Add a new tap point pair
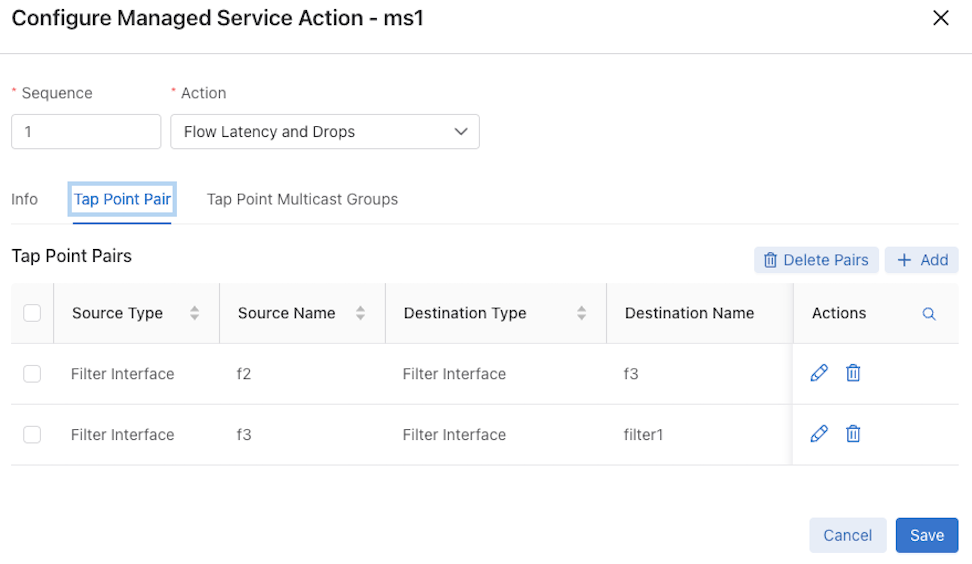Viewport: 972px width, 564px height. coord(922,260)
